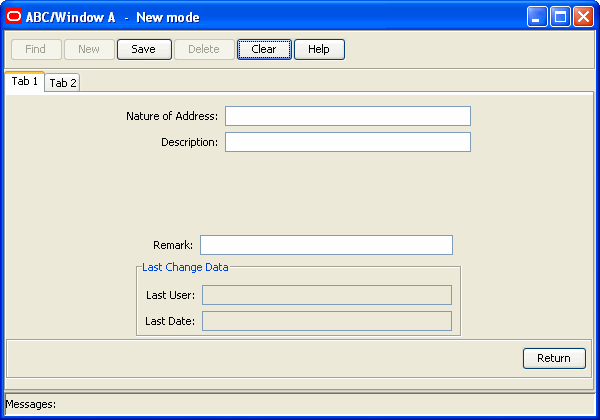The image size is (600, 420).
Task: Click into the Description text field
Action: tap(348, 142)
